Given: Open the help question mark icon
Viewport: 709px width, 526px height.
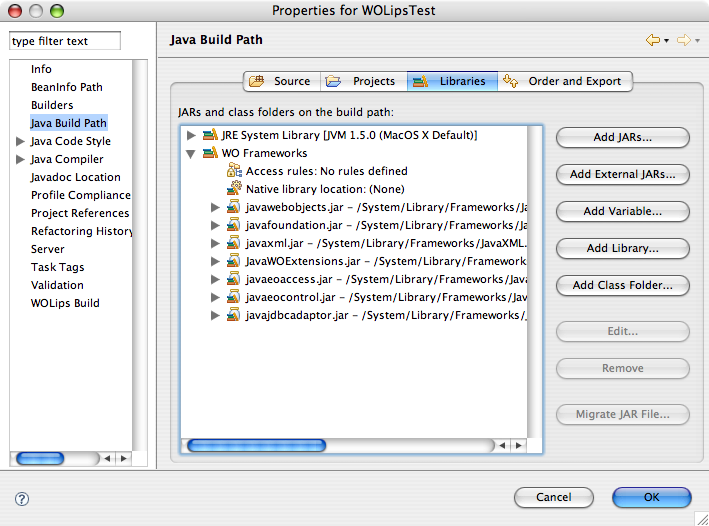Looking at the screenshot, I should point(22,499).
